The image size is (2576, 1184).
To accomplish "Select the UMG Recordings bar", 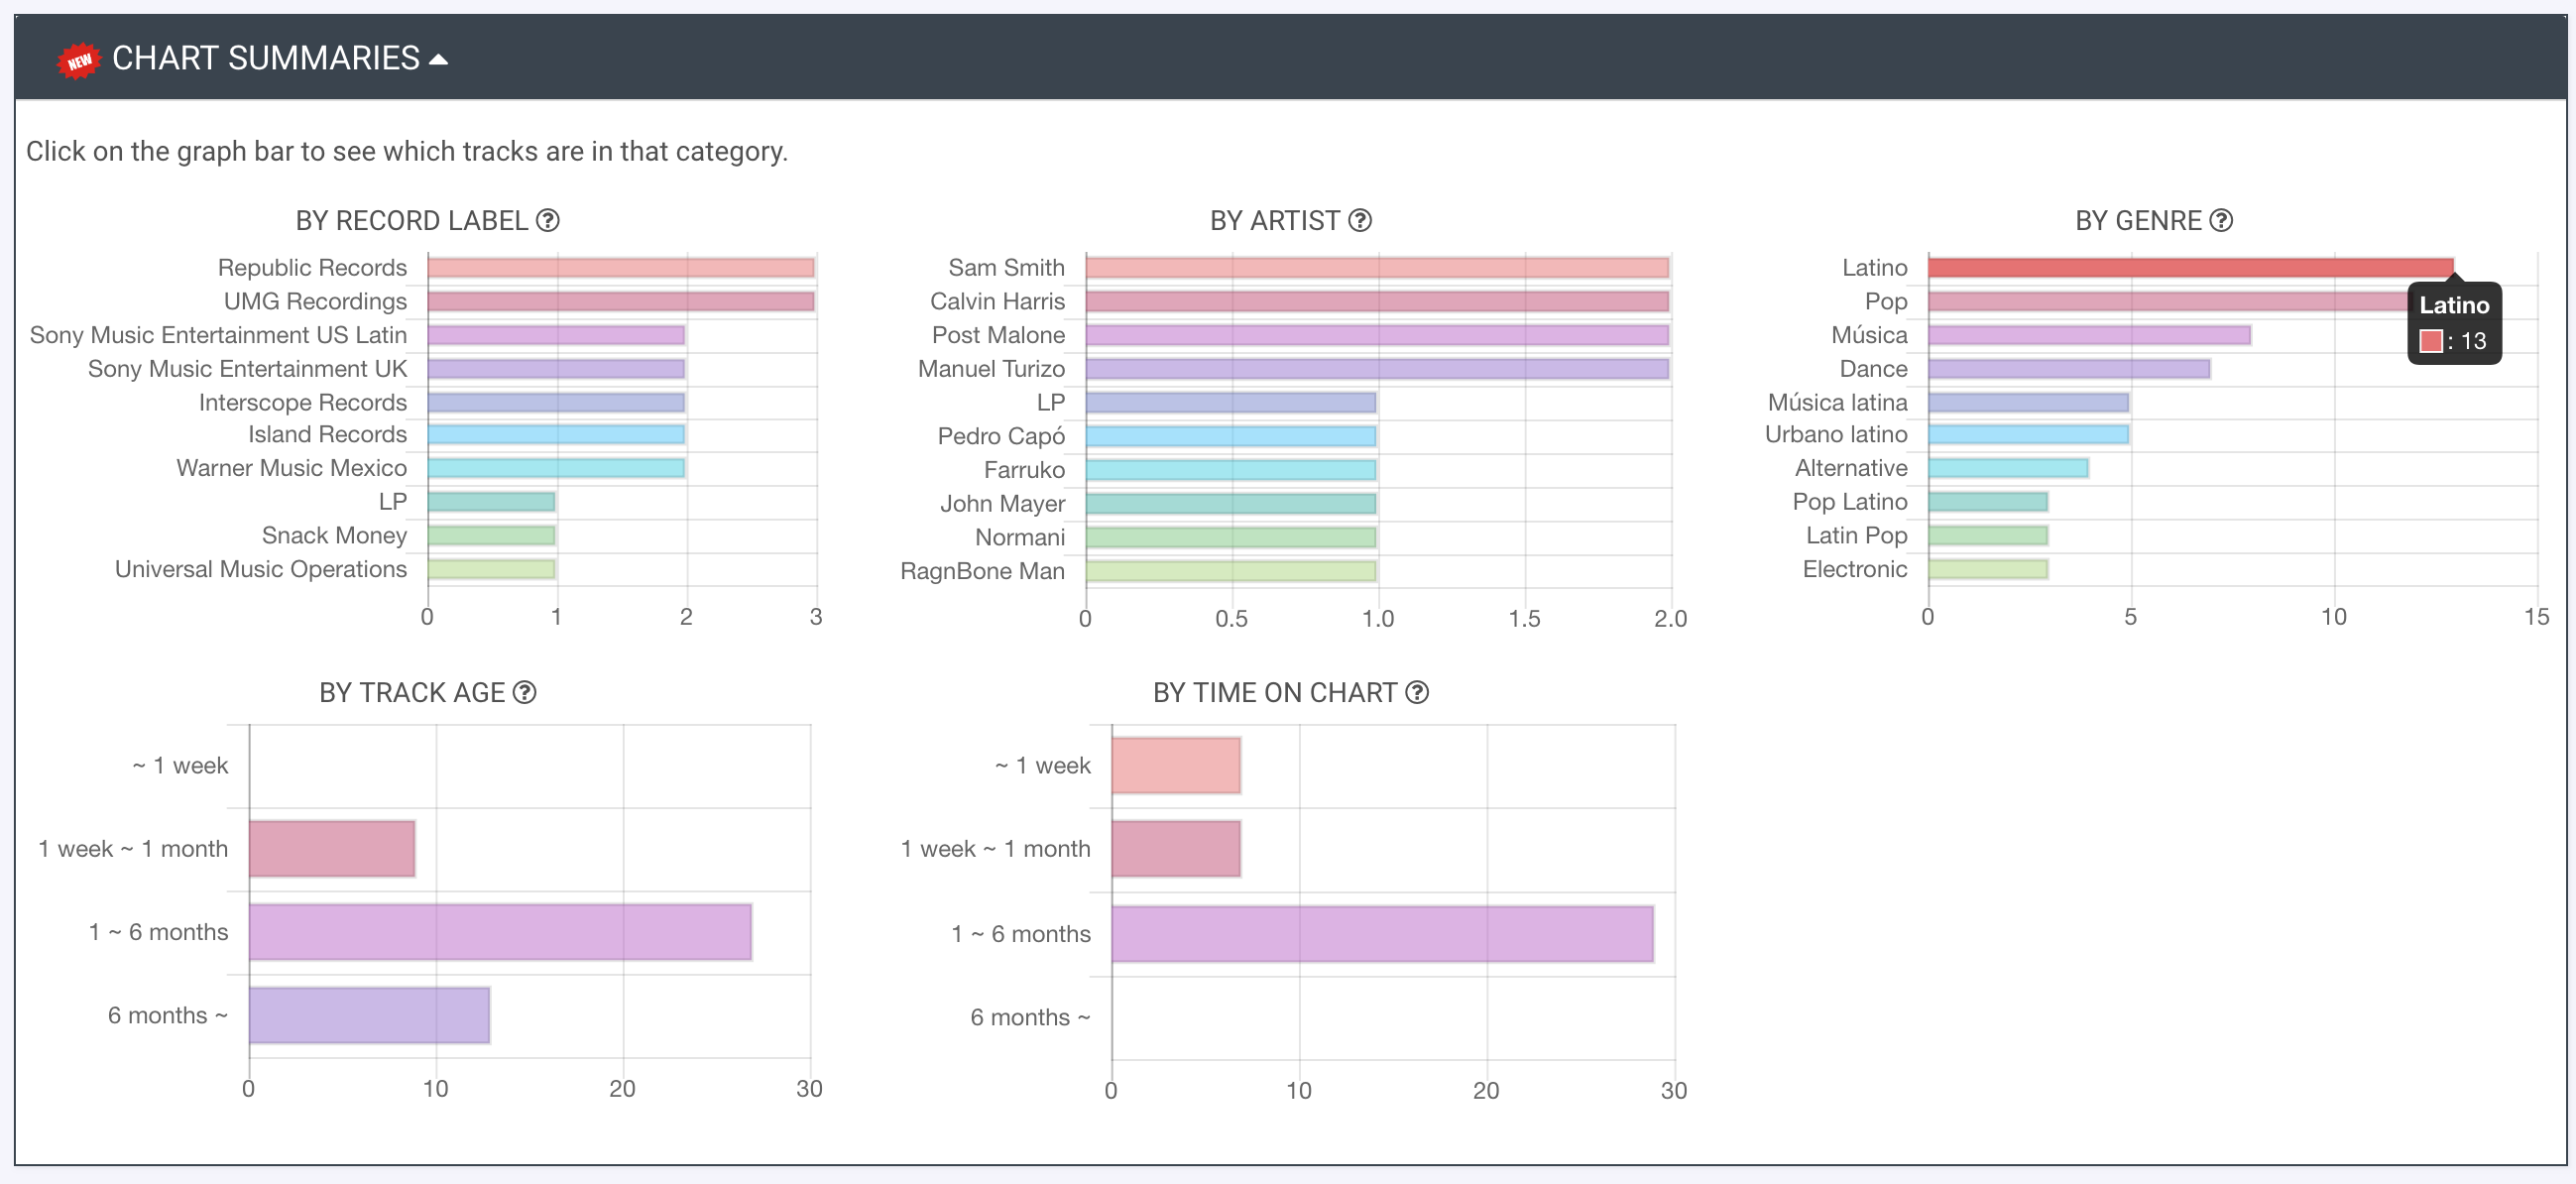I will coord(620,301).
